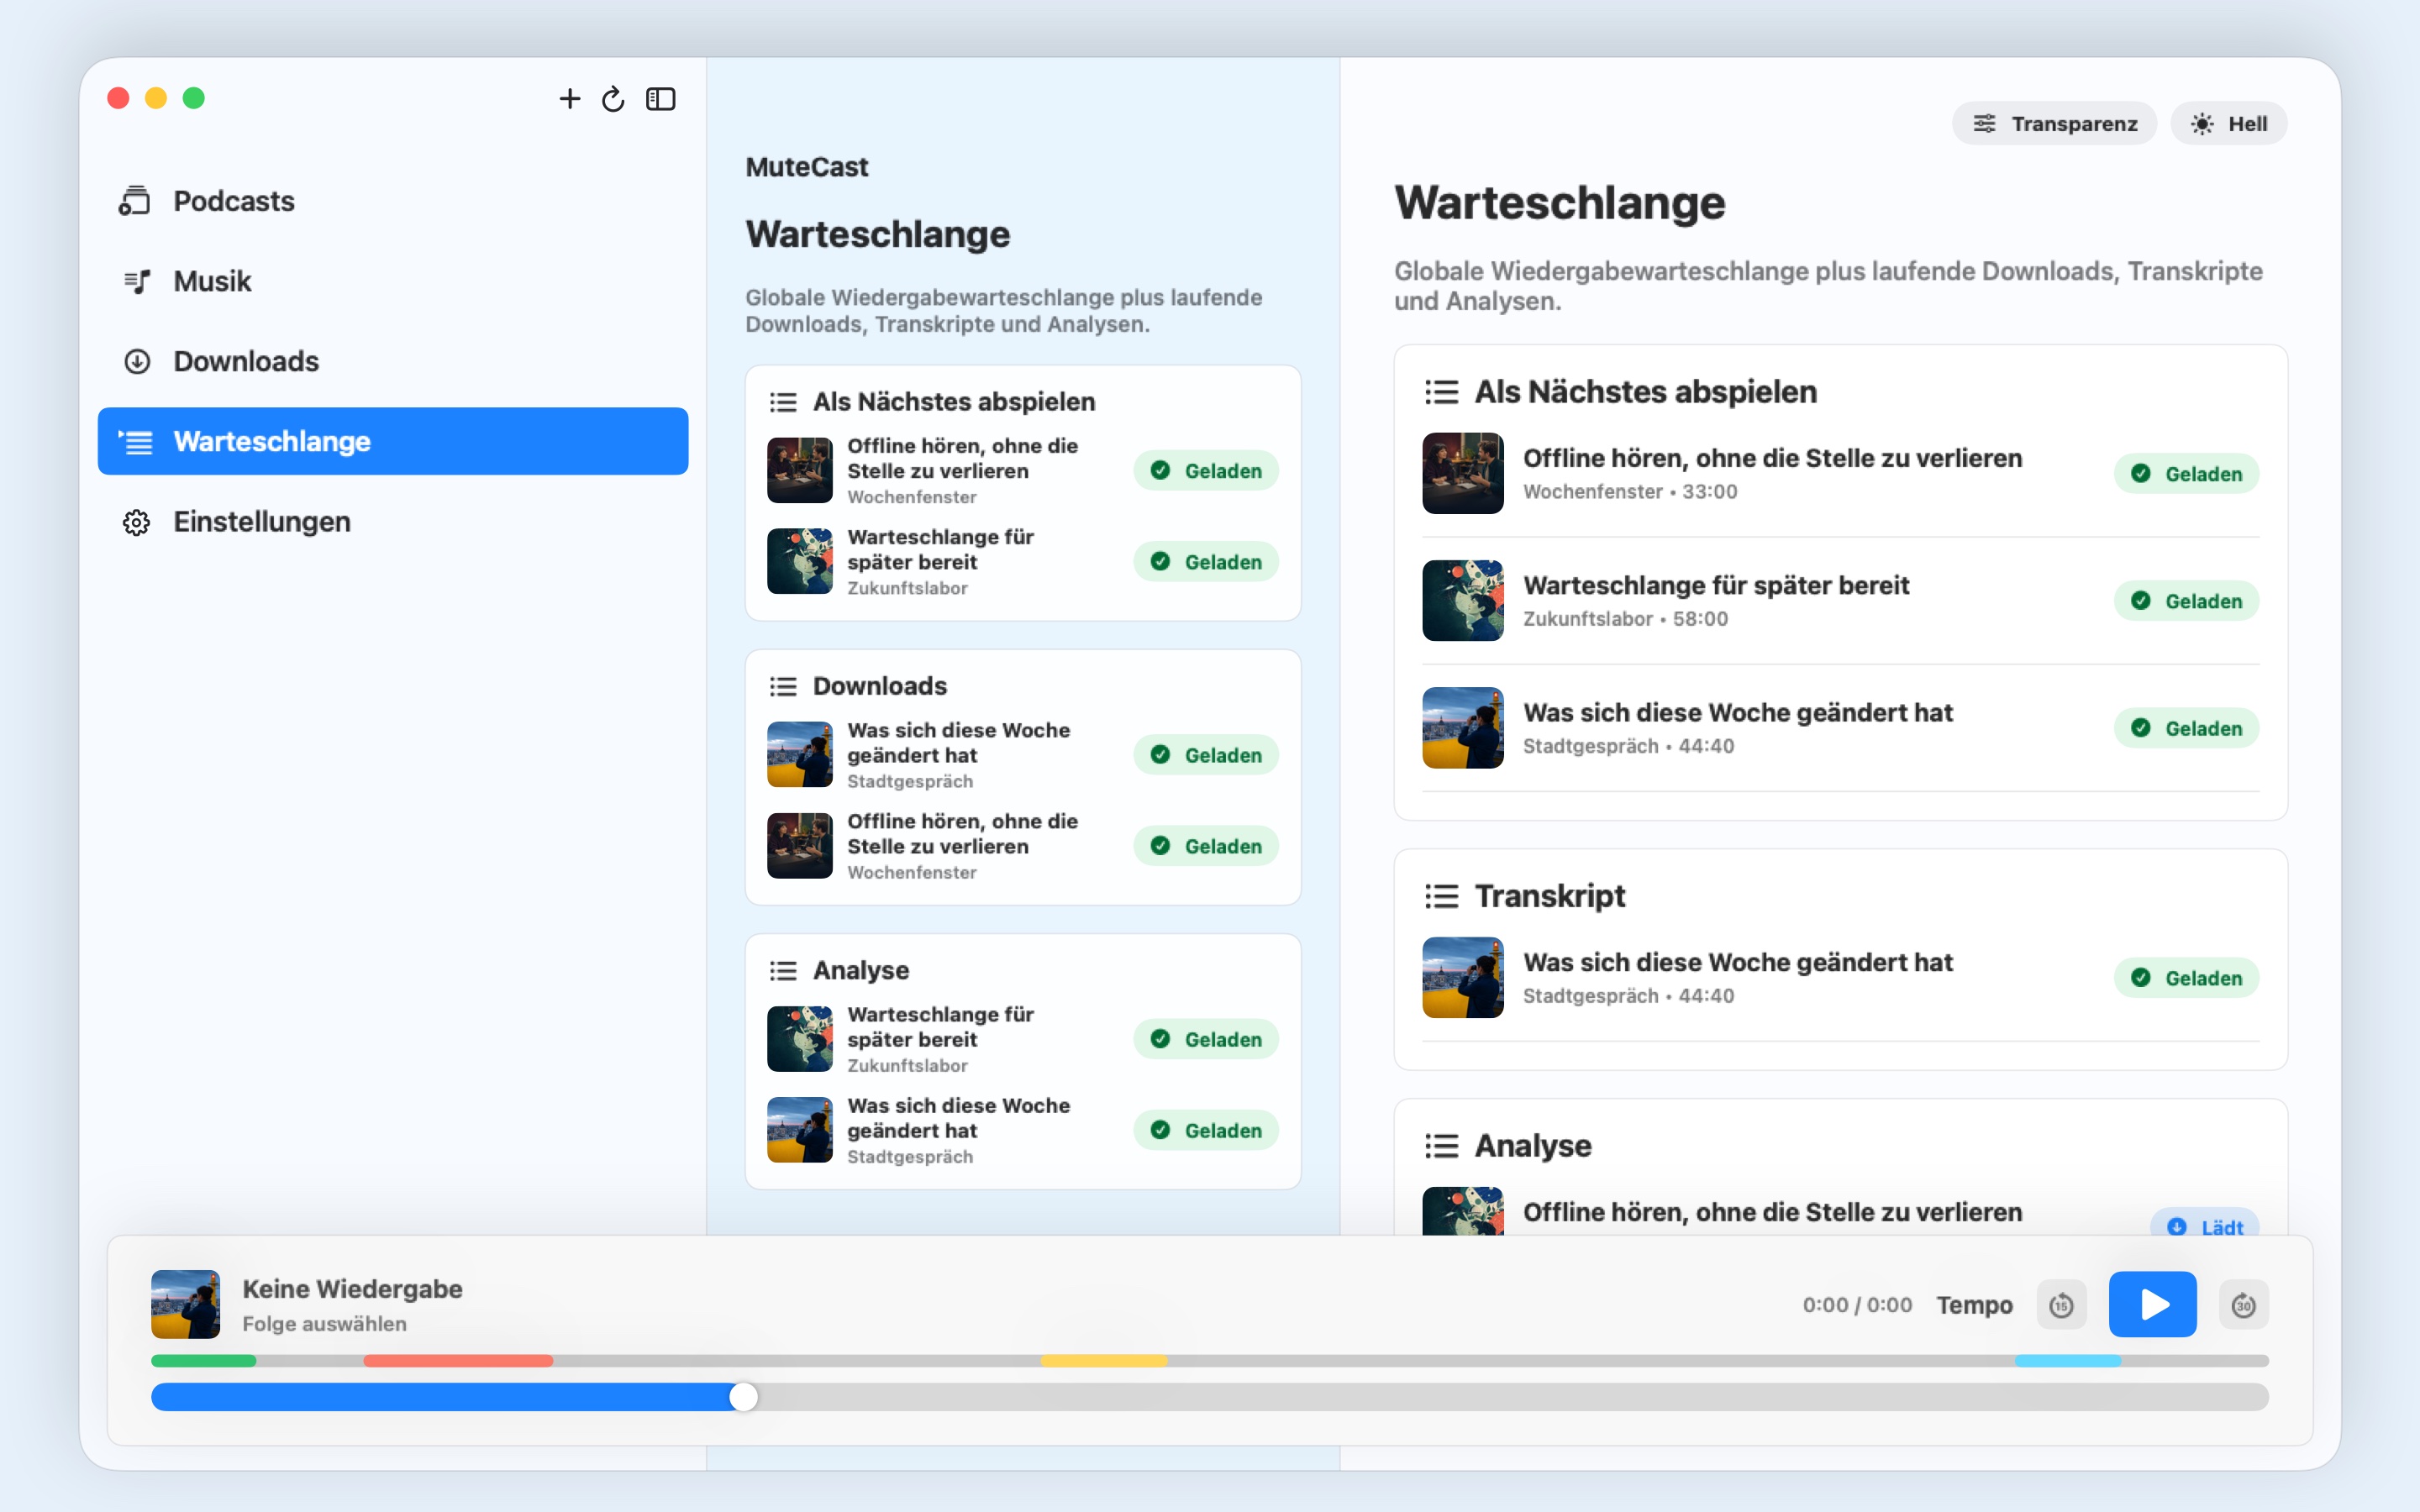Click the skip forward 30 seconds icon
This screenshot has width=2420, height=1512.
click(2243, 1305)
